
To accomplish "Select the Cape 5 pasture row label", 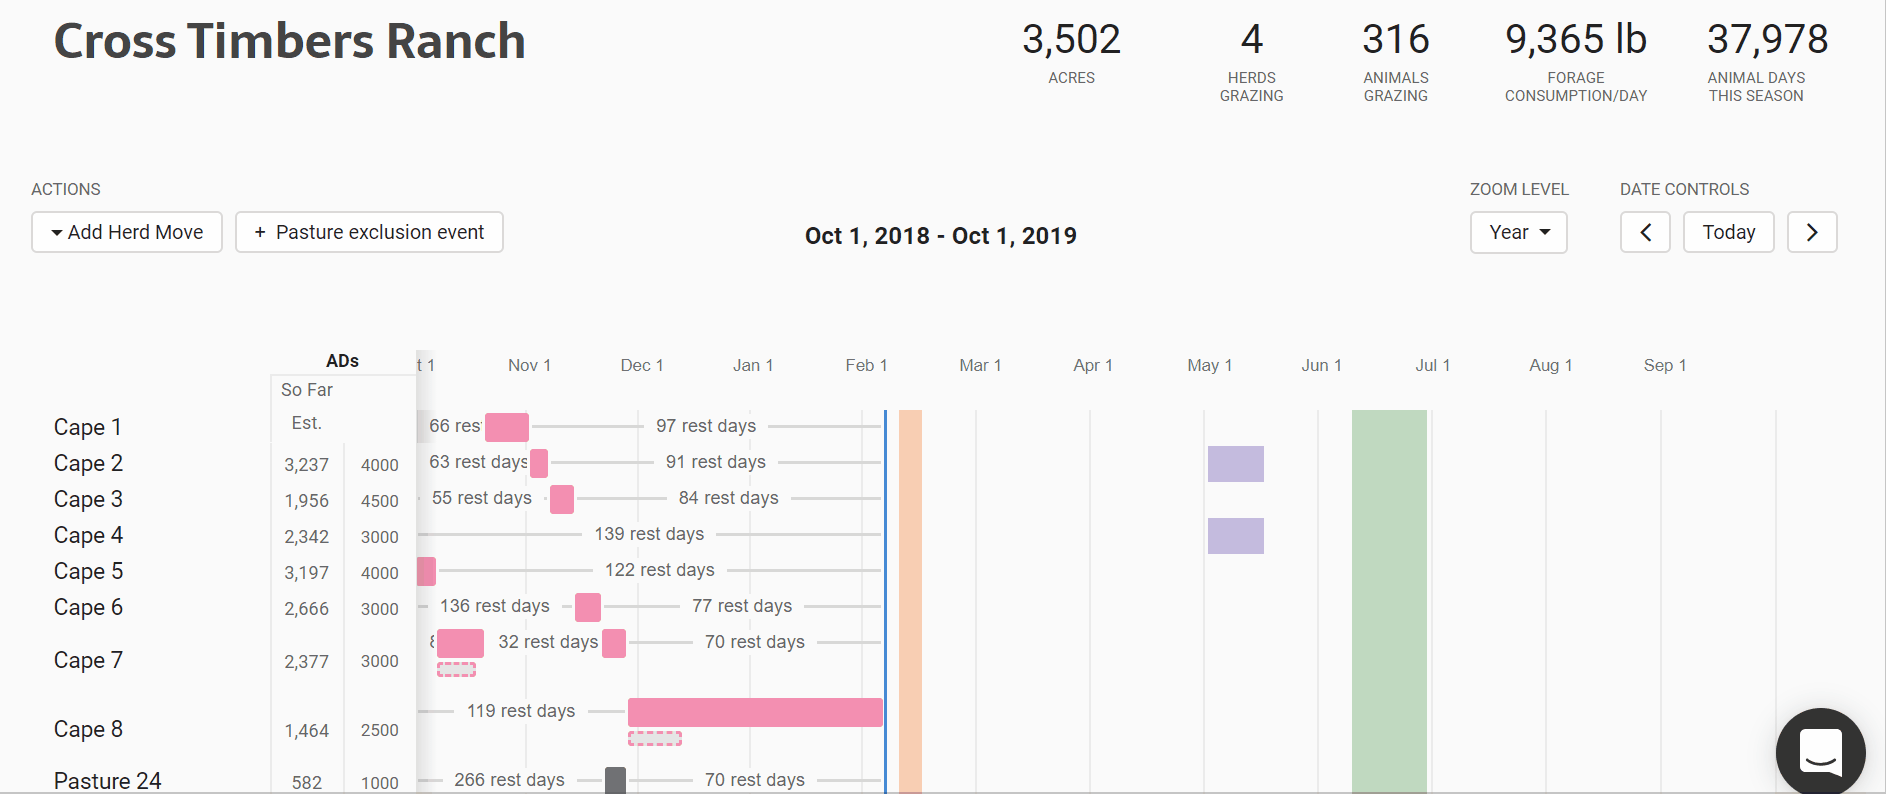I will (88, 571).
